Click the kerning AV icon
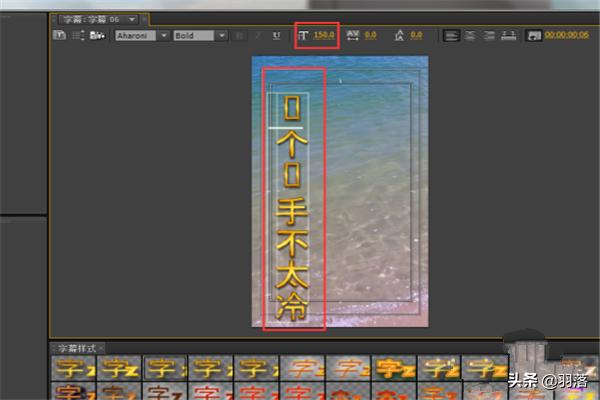Viewport: 600px width, 400px height. point(352,35)
